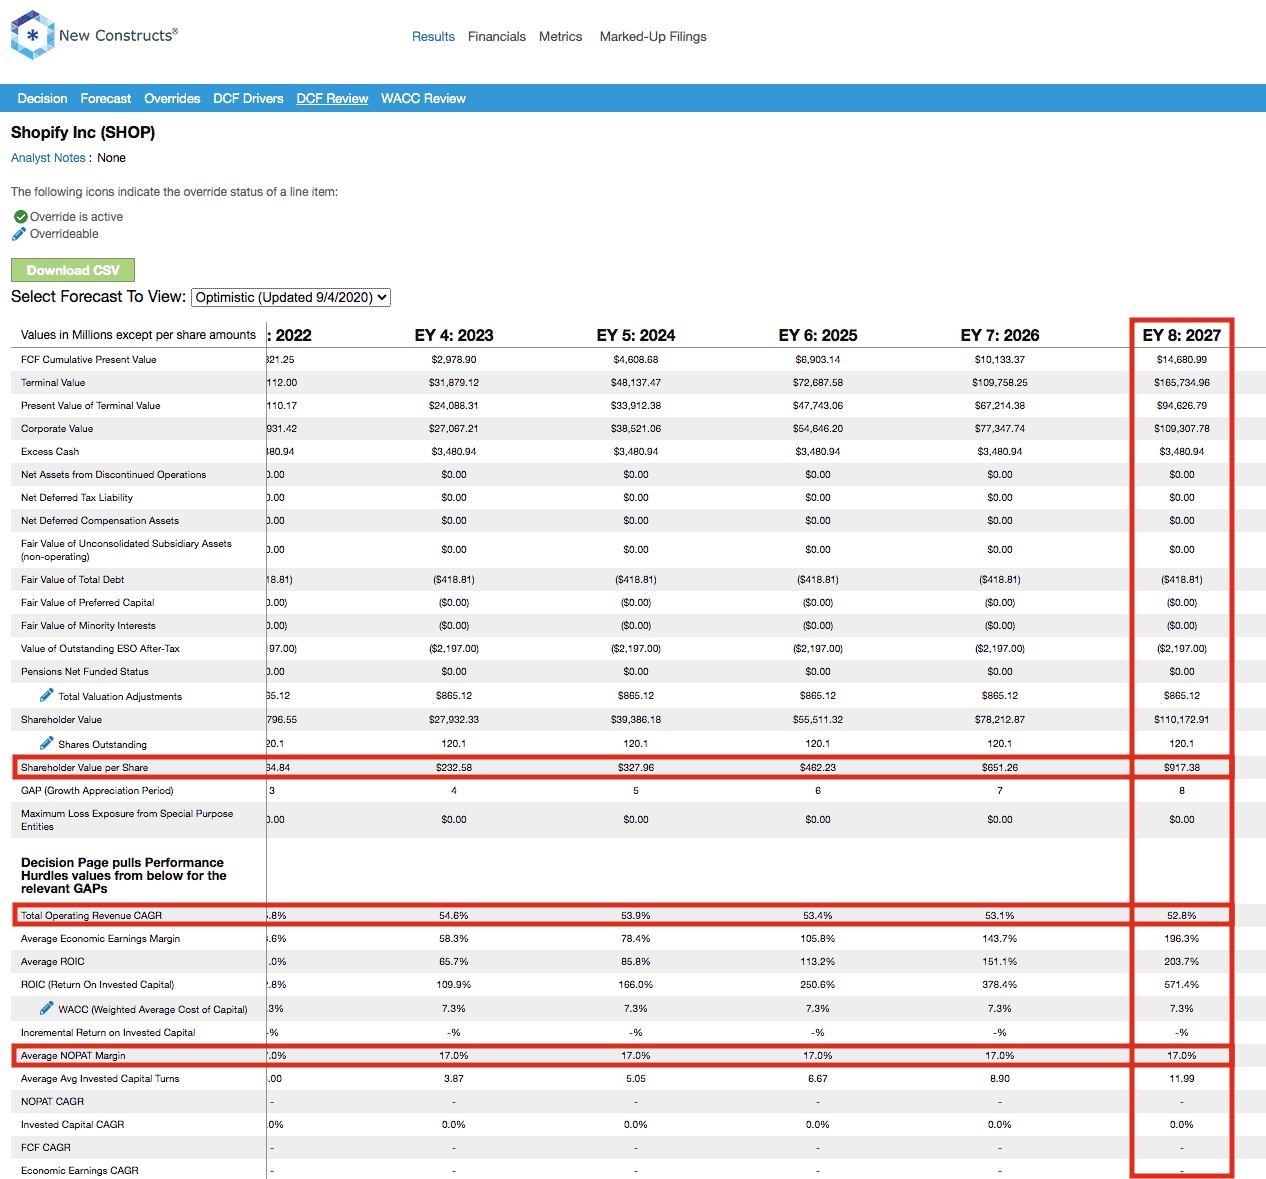Screen dimensions: 1266x1179
Task: Select the $165,734.96 terminal value
Action: (x=1182, y=382)
